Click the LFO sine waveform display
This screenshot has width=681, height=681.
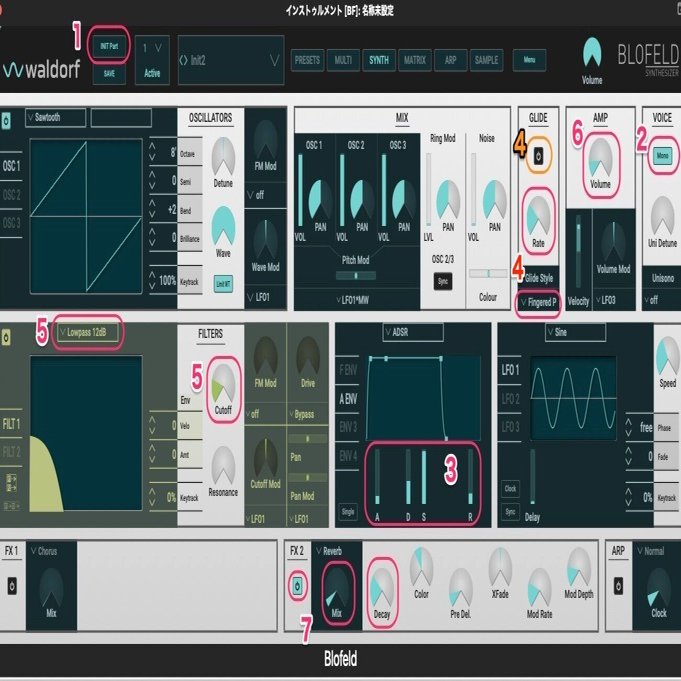tap(573, 398)
